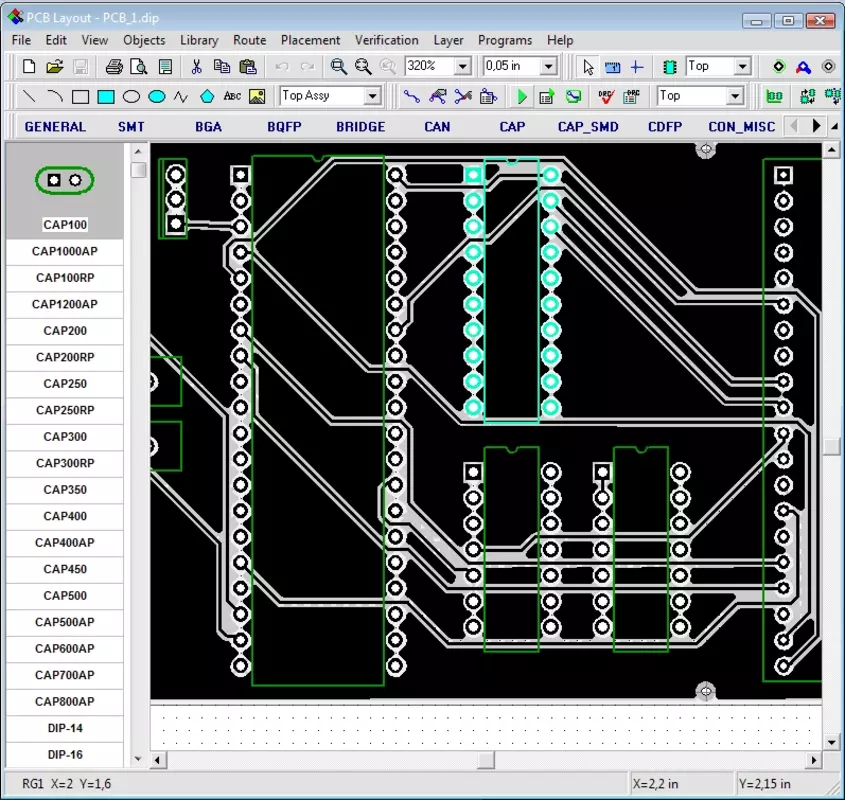Screen dimensions: 845x800
Task: Click the canvas horizontal scroll right arrow
Action: click(x=813, y=760)
